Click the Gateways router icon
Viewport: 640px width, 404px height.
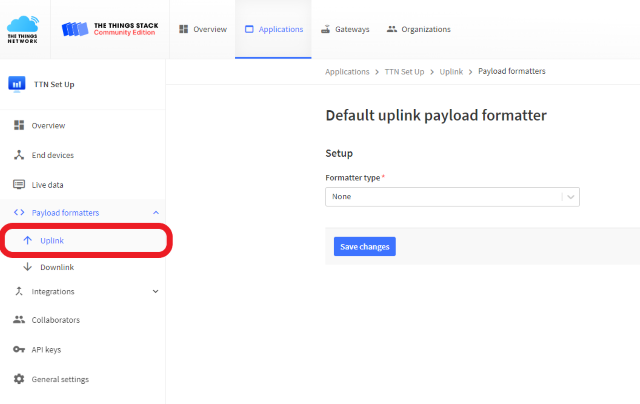[325, 29]
